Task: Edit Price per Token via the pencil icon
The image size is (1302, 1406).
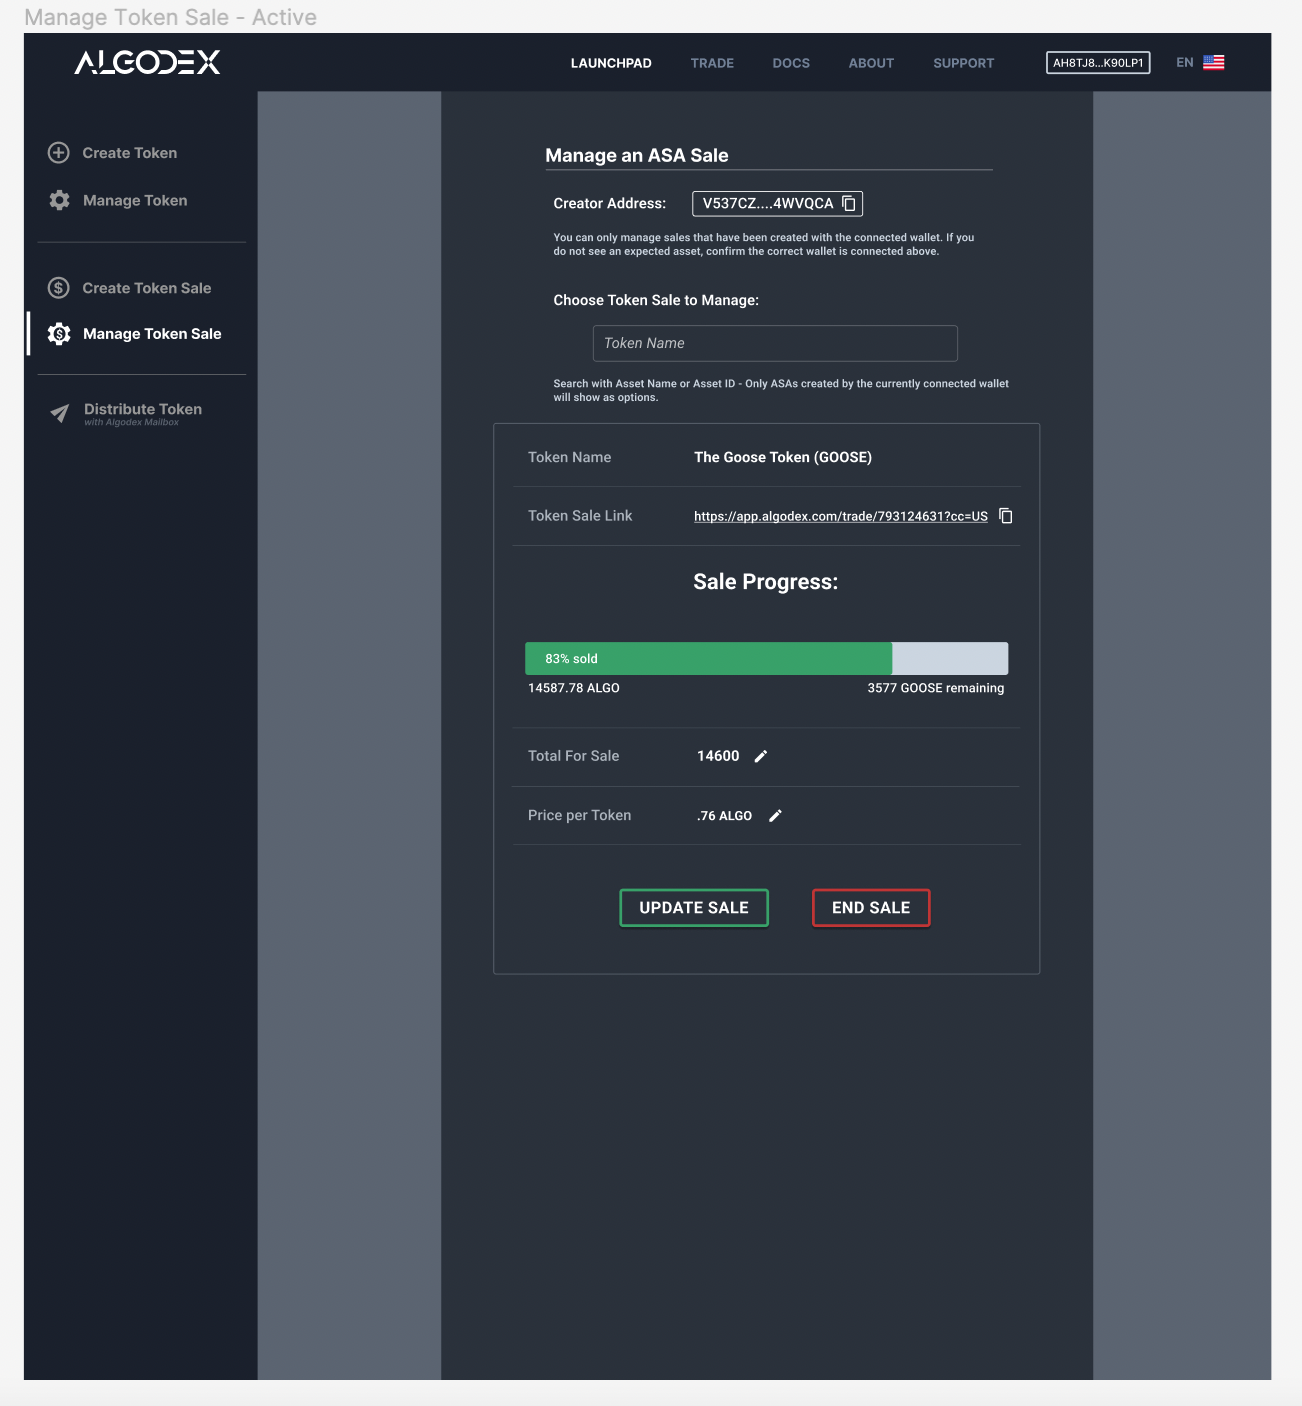Action: pyautogui.click(x=775, y=816)
